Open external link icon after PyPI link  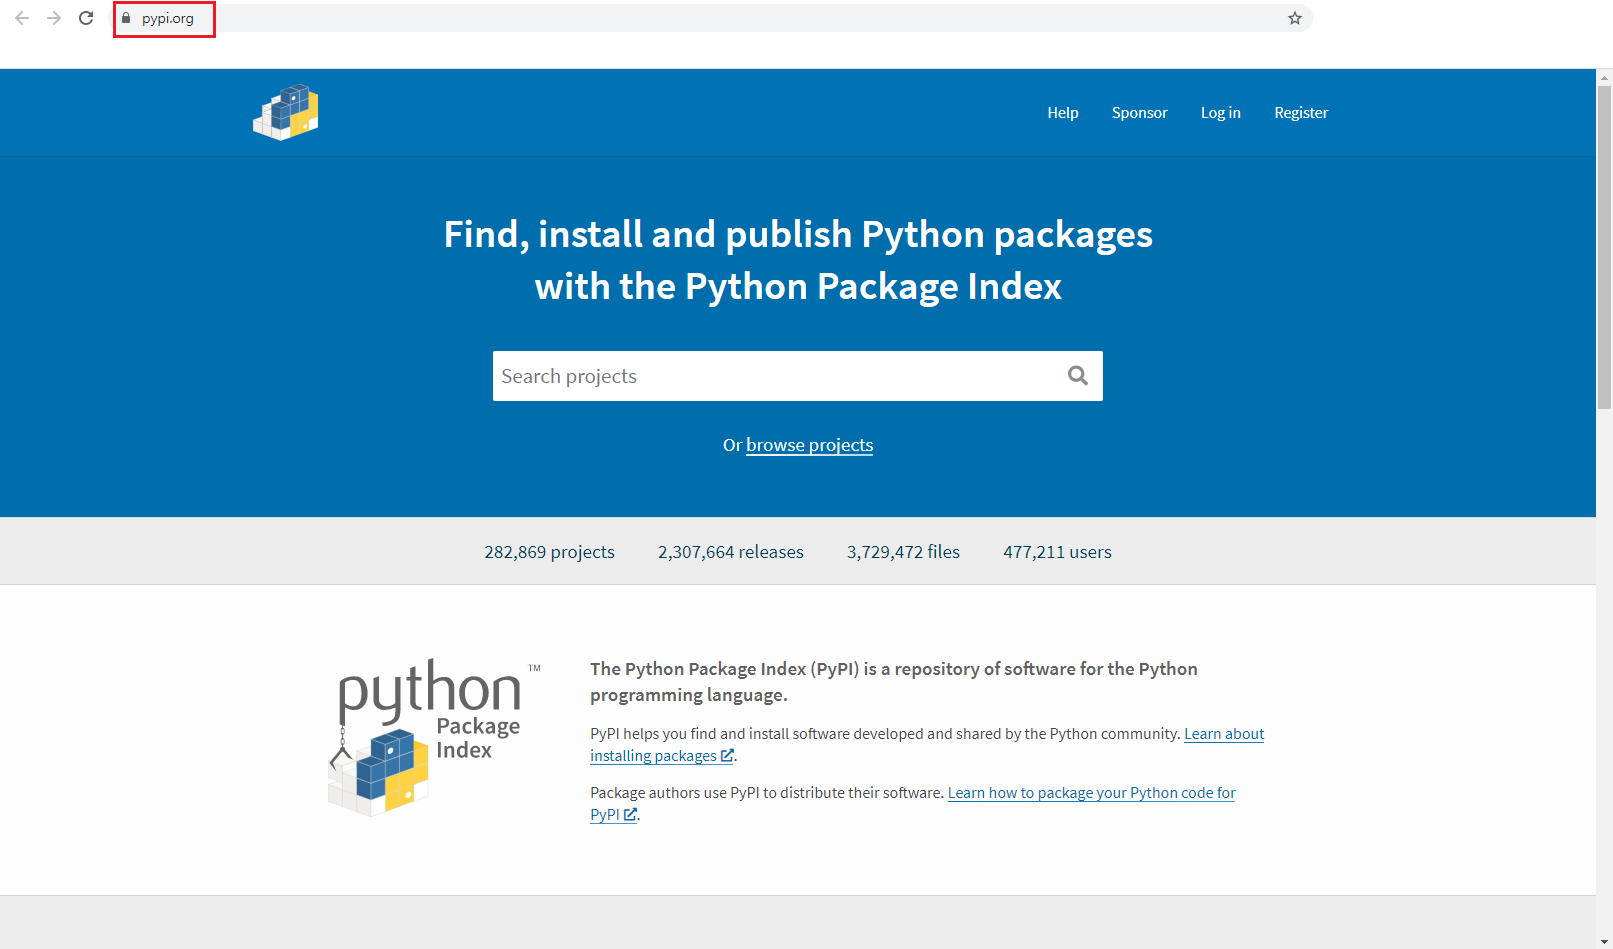(x=630, y=815)
